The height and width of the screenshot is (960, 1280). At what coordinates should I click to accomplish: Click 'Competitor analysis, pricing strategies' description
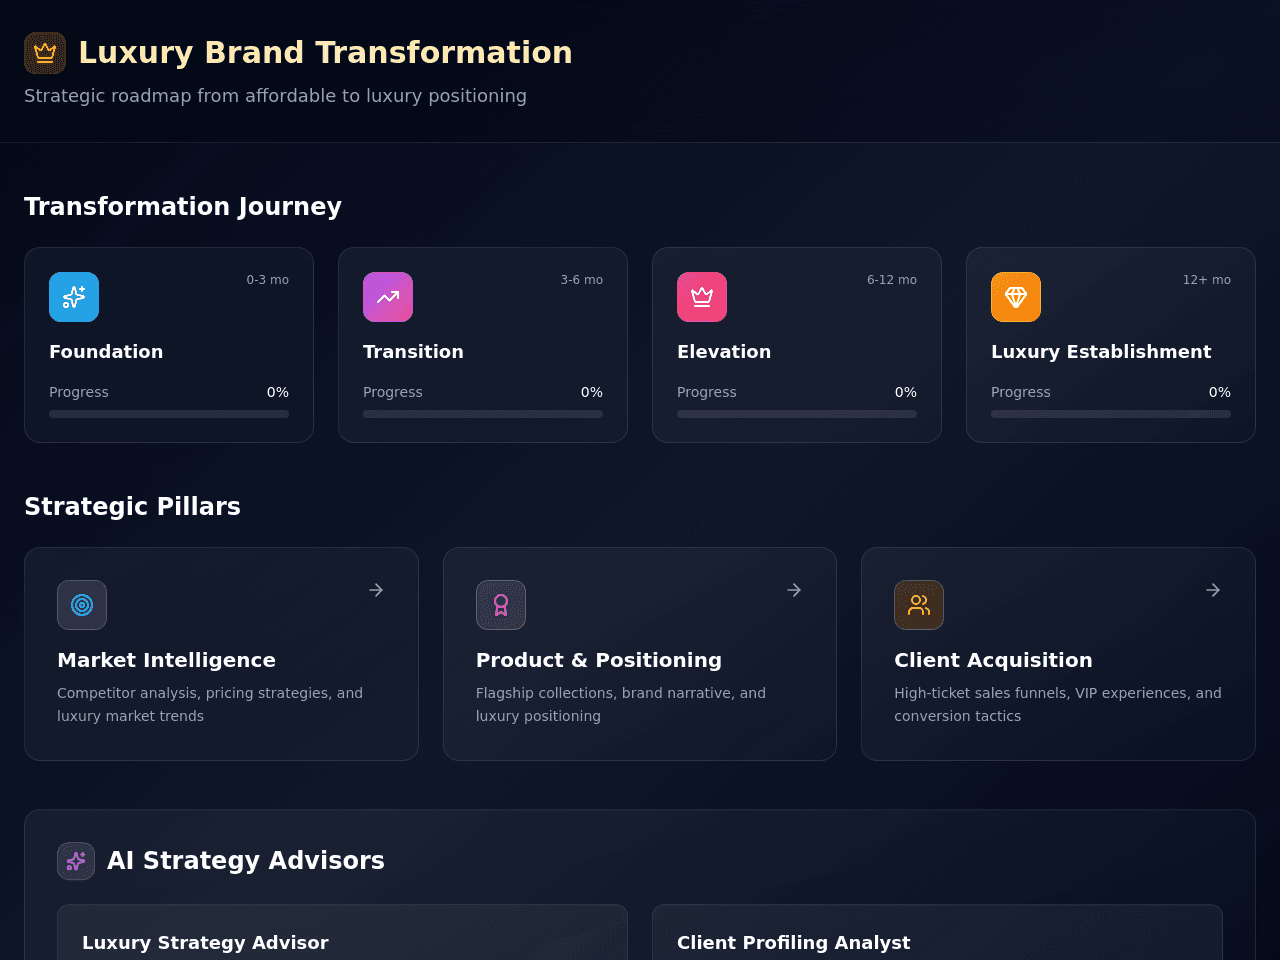point(210,704)
